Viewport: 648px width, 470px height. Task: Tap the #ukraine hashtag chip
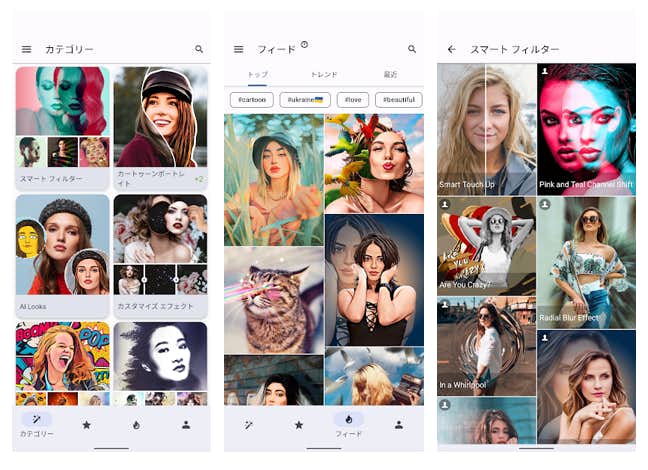point(305,100)
